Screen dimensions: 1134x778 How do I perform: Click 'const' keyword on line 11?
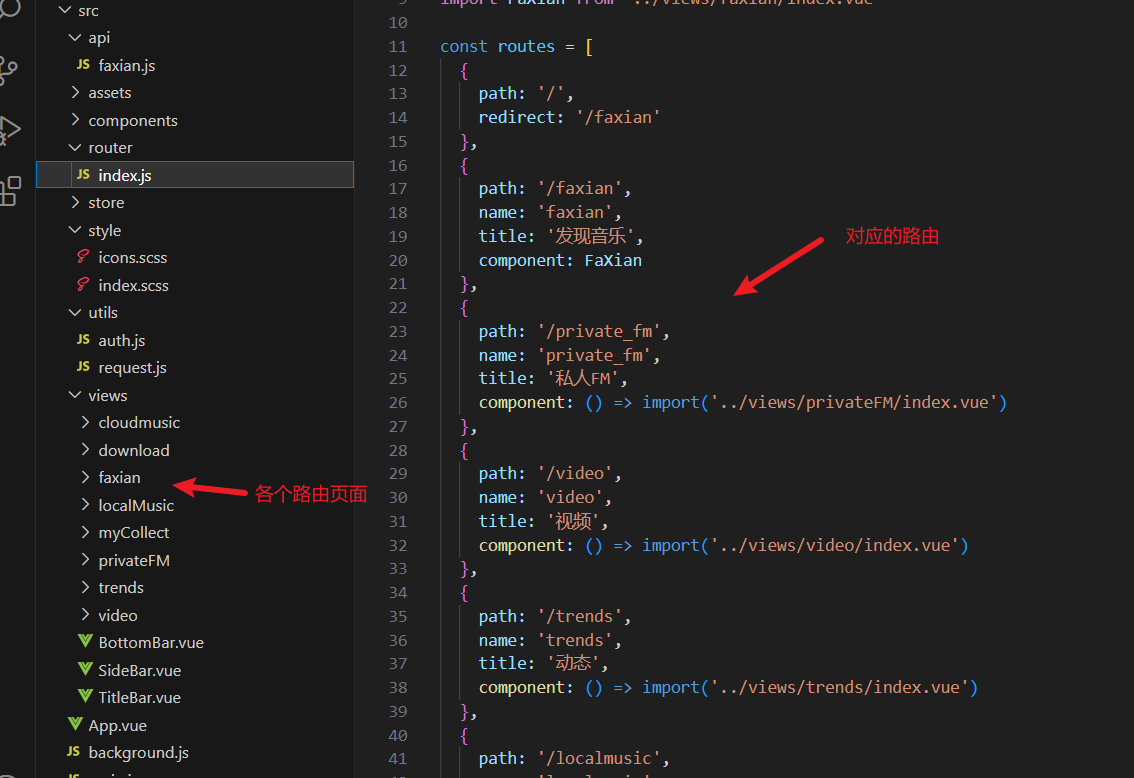464,46
